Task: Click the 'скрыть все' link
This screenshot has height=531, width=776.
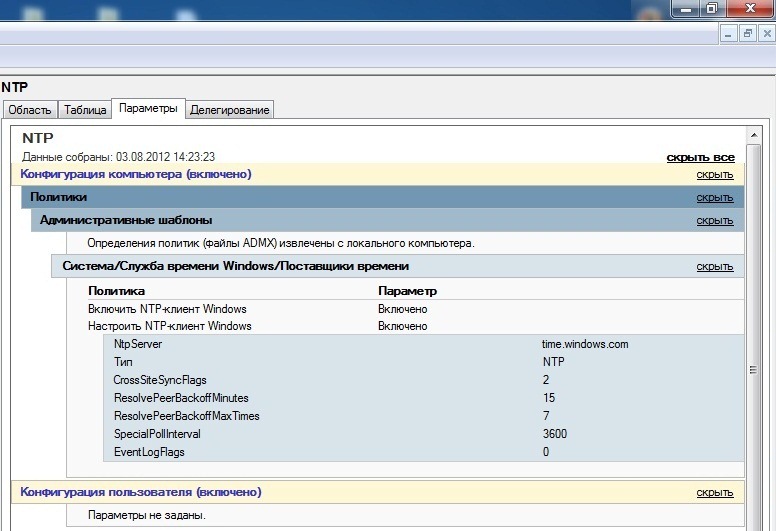Action: [x=700, y=157]
